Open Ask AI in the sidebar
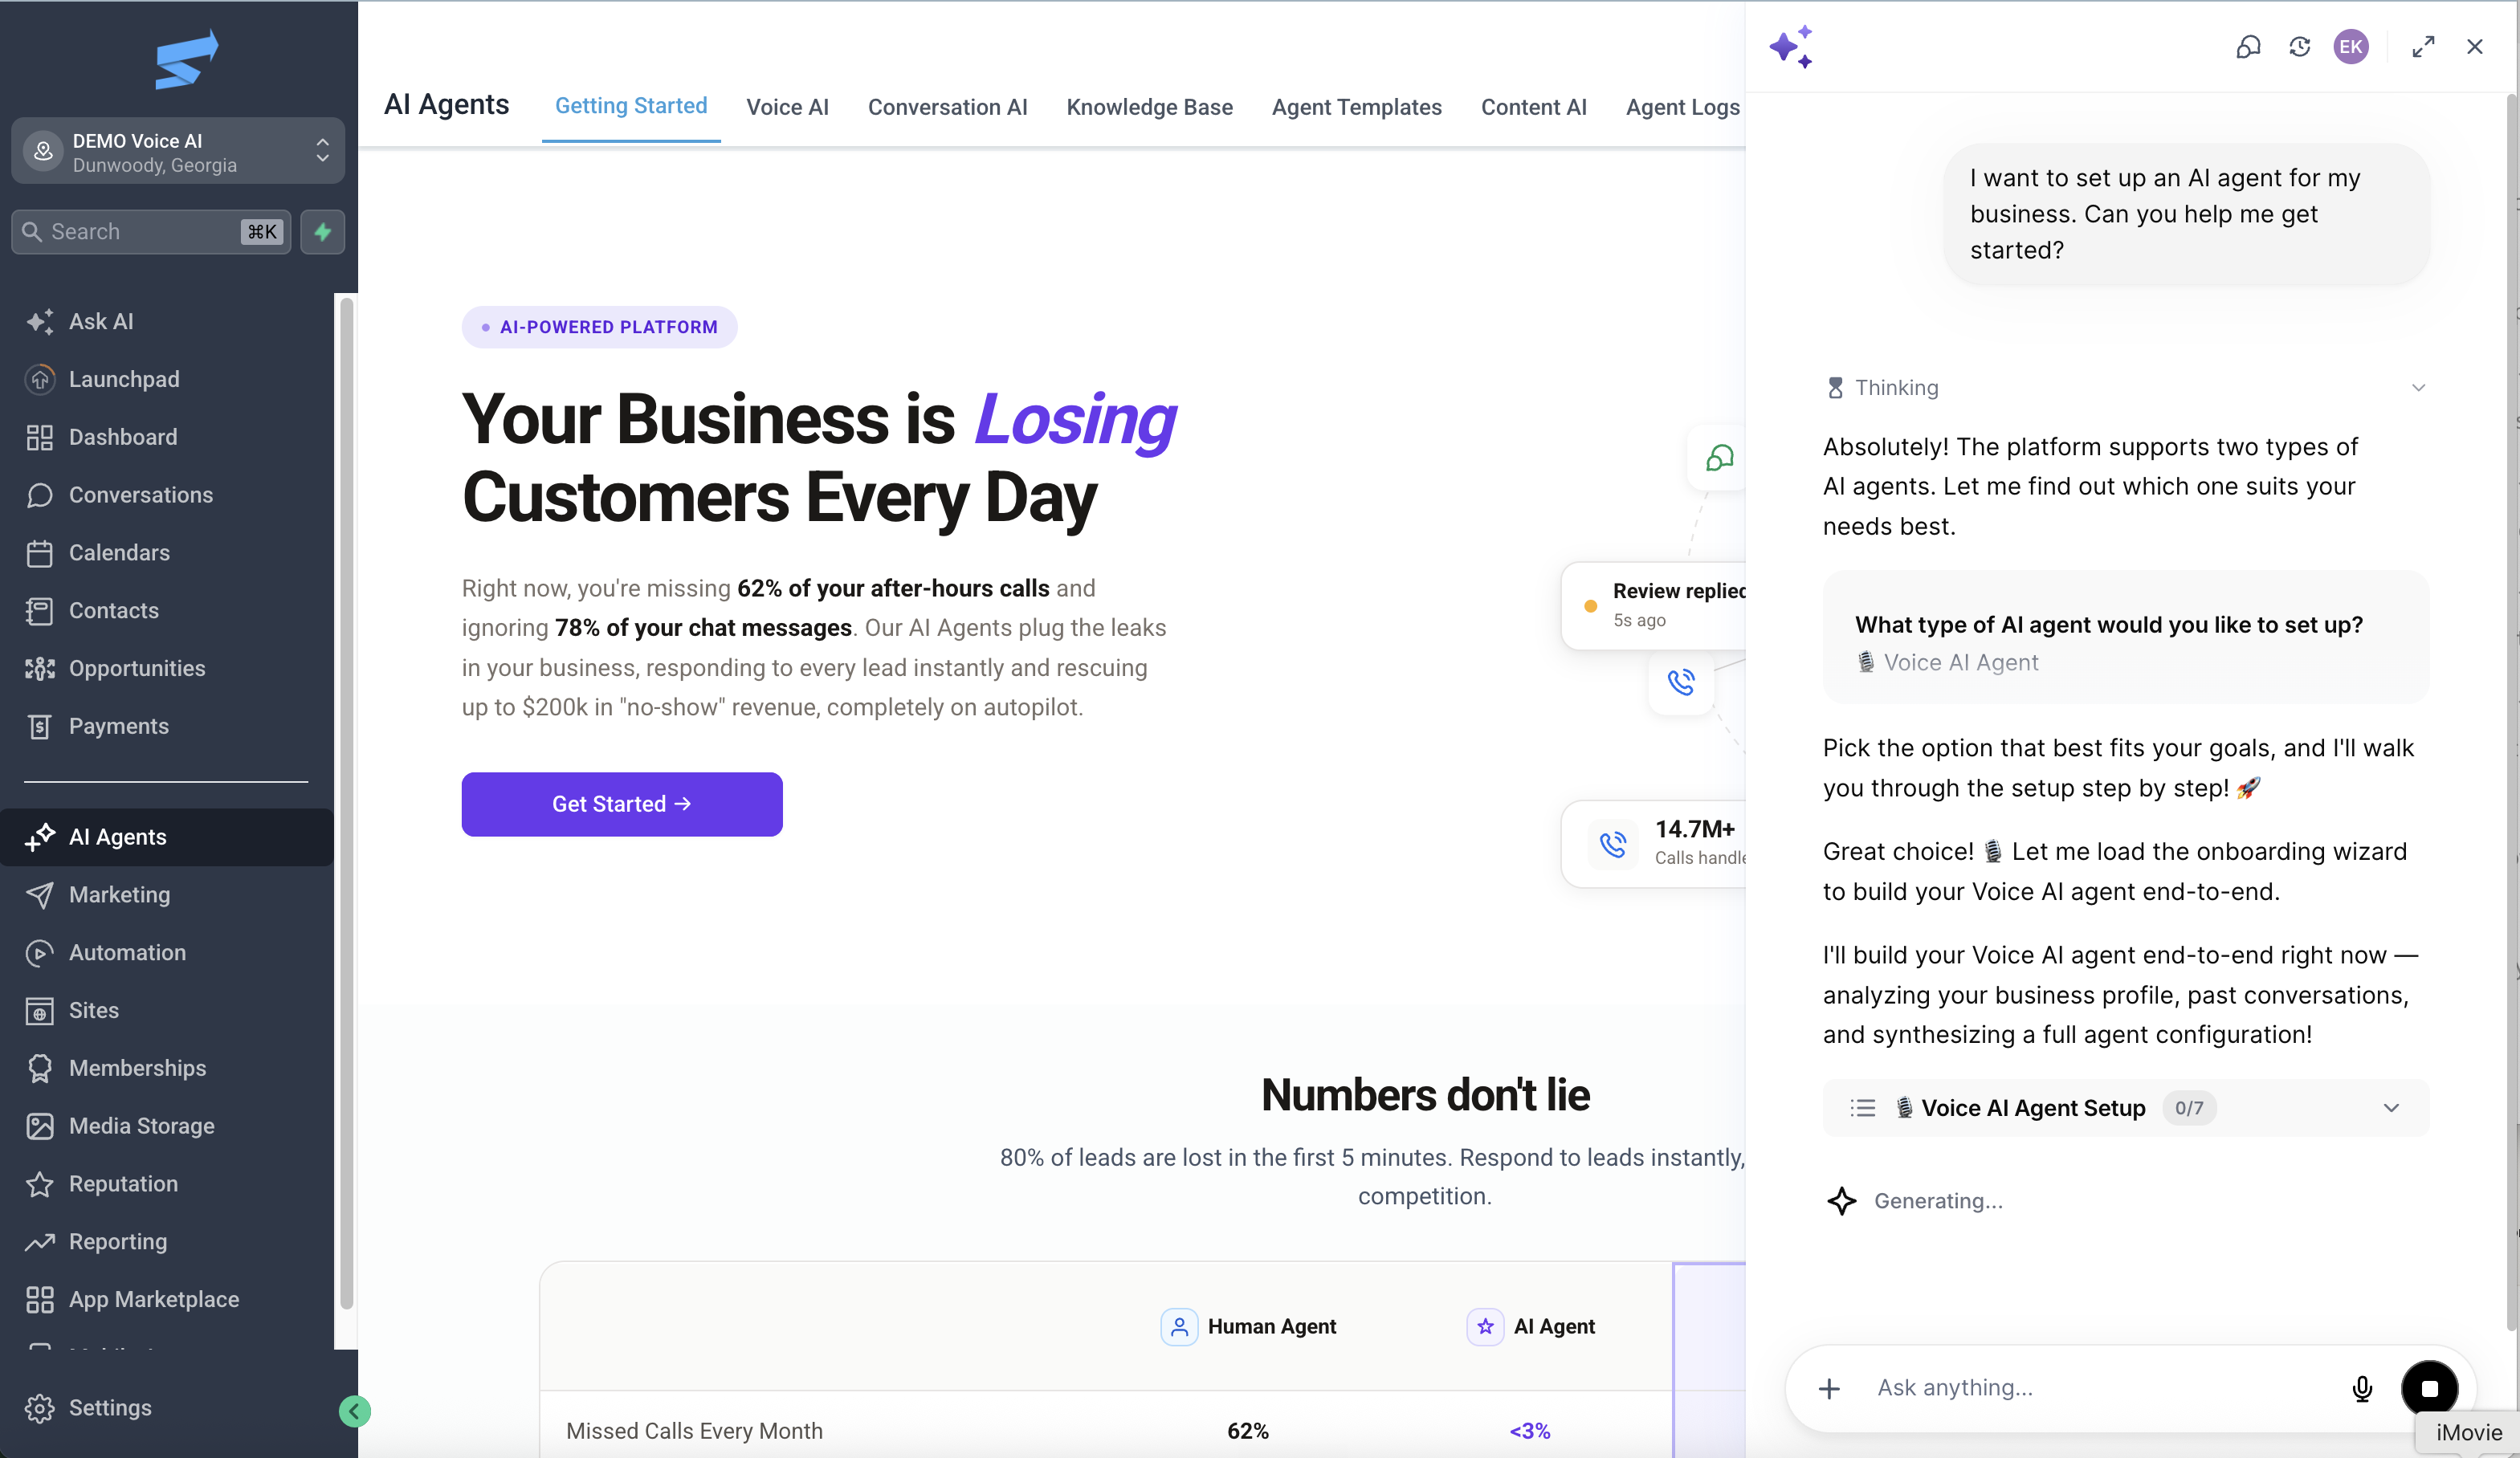The image size is (2520, 1458). (100, 321)
